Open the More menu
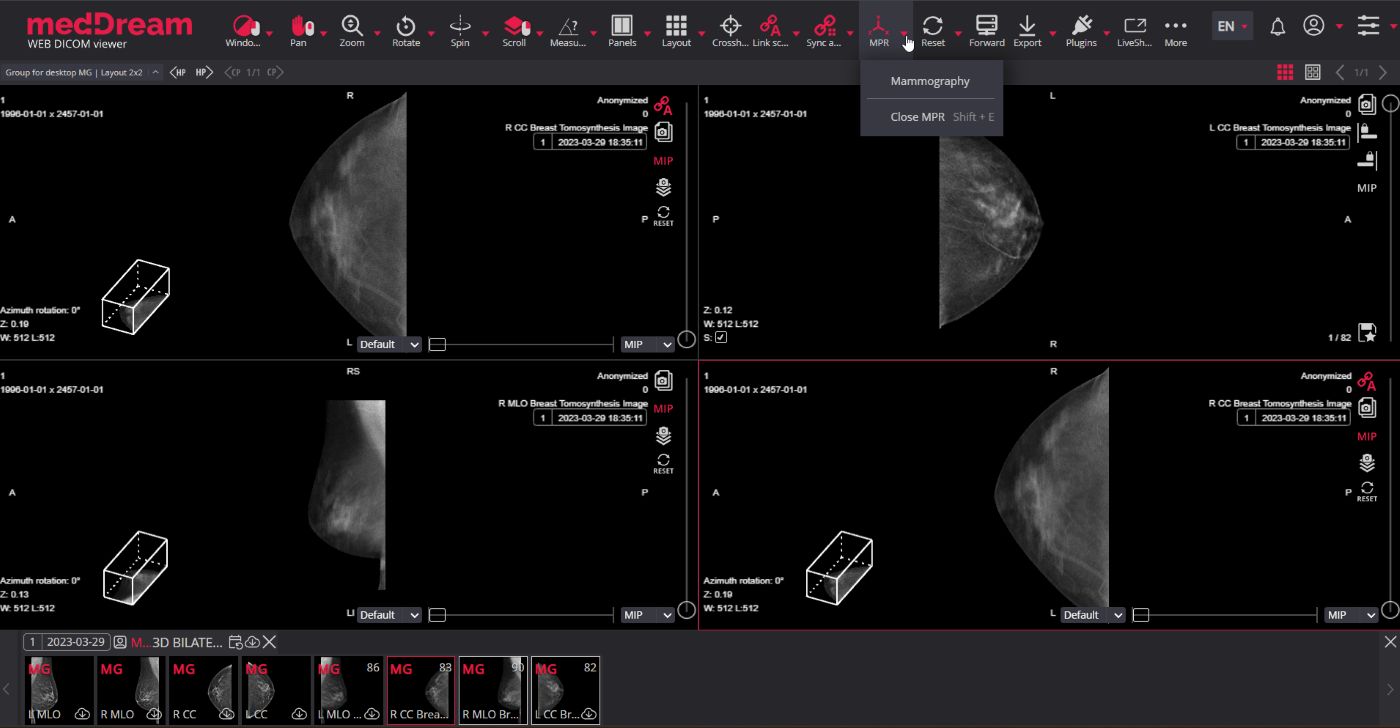The width and height of the screenshot is (1400, 728). click(x=1176, y=29)
